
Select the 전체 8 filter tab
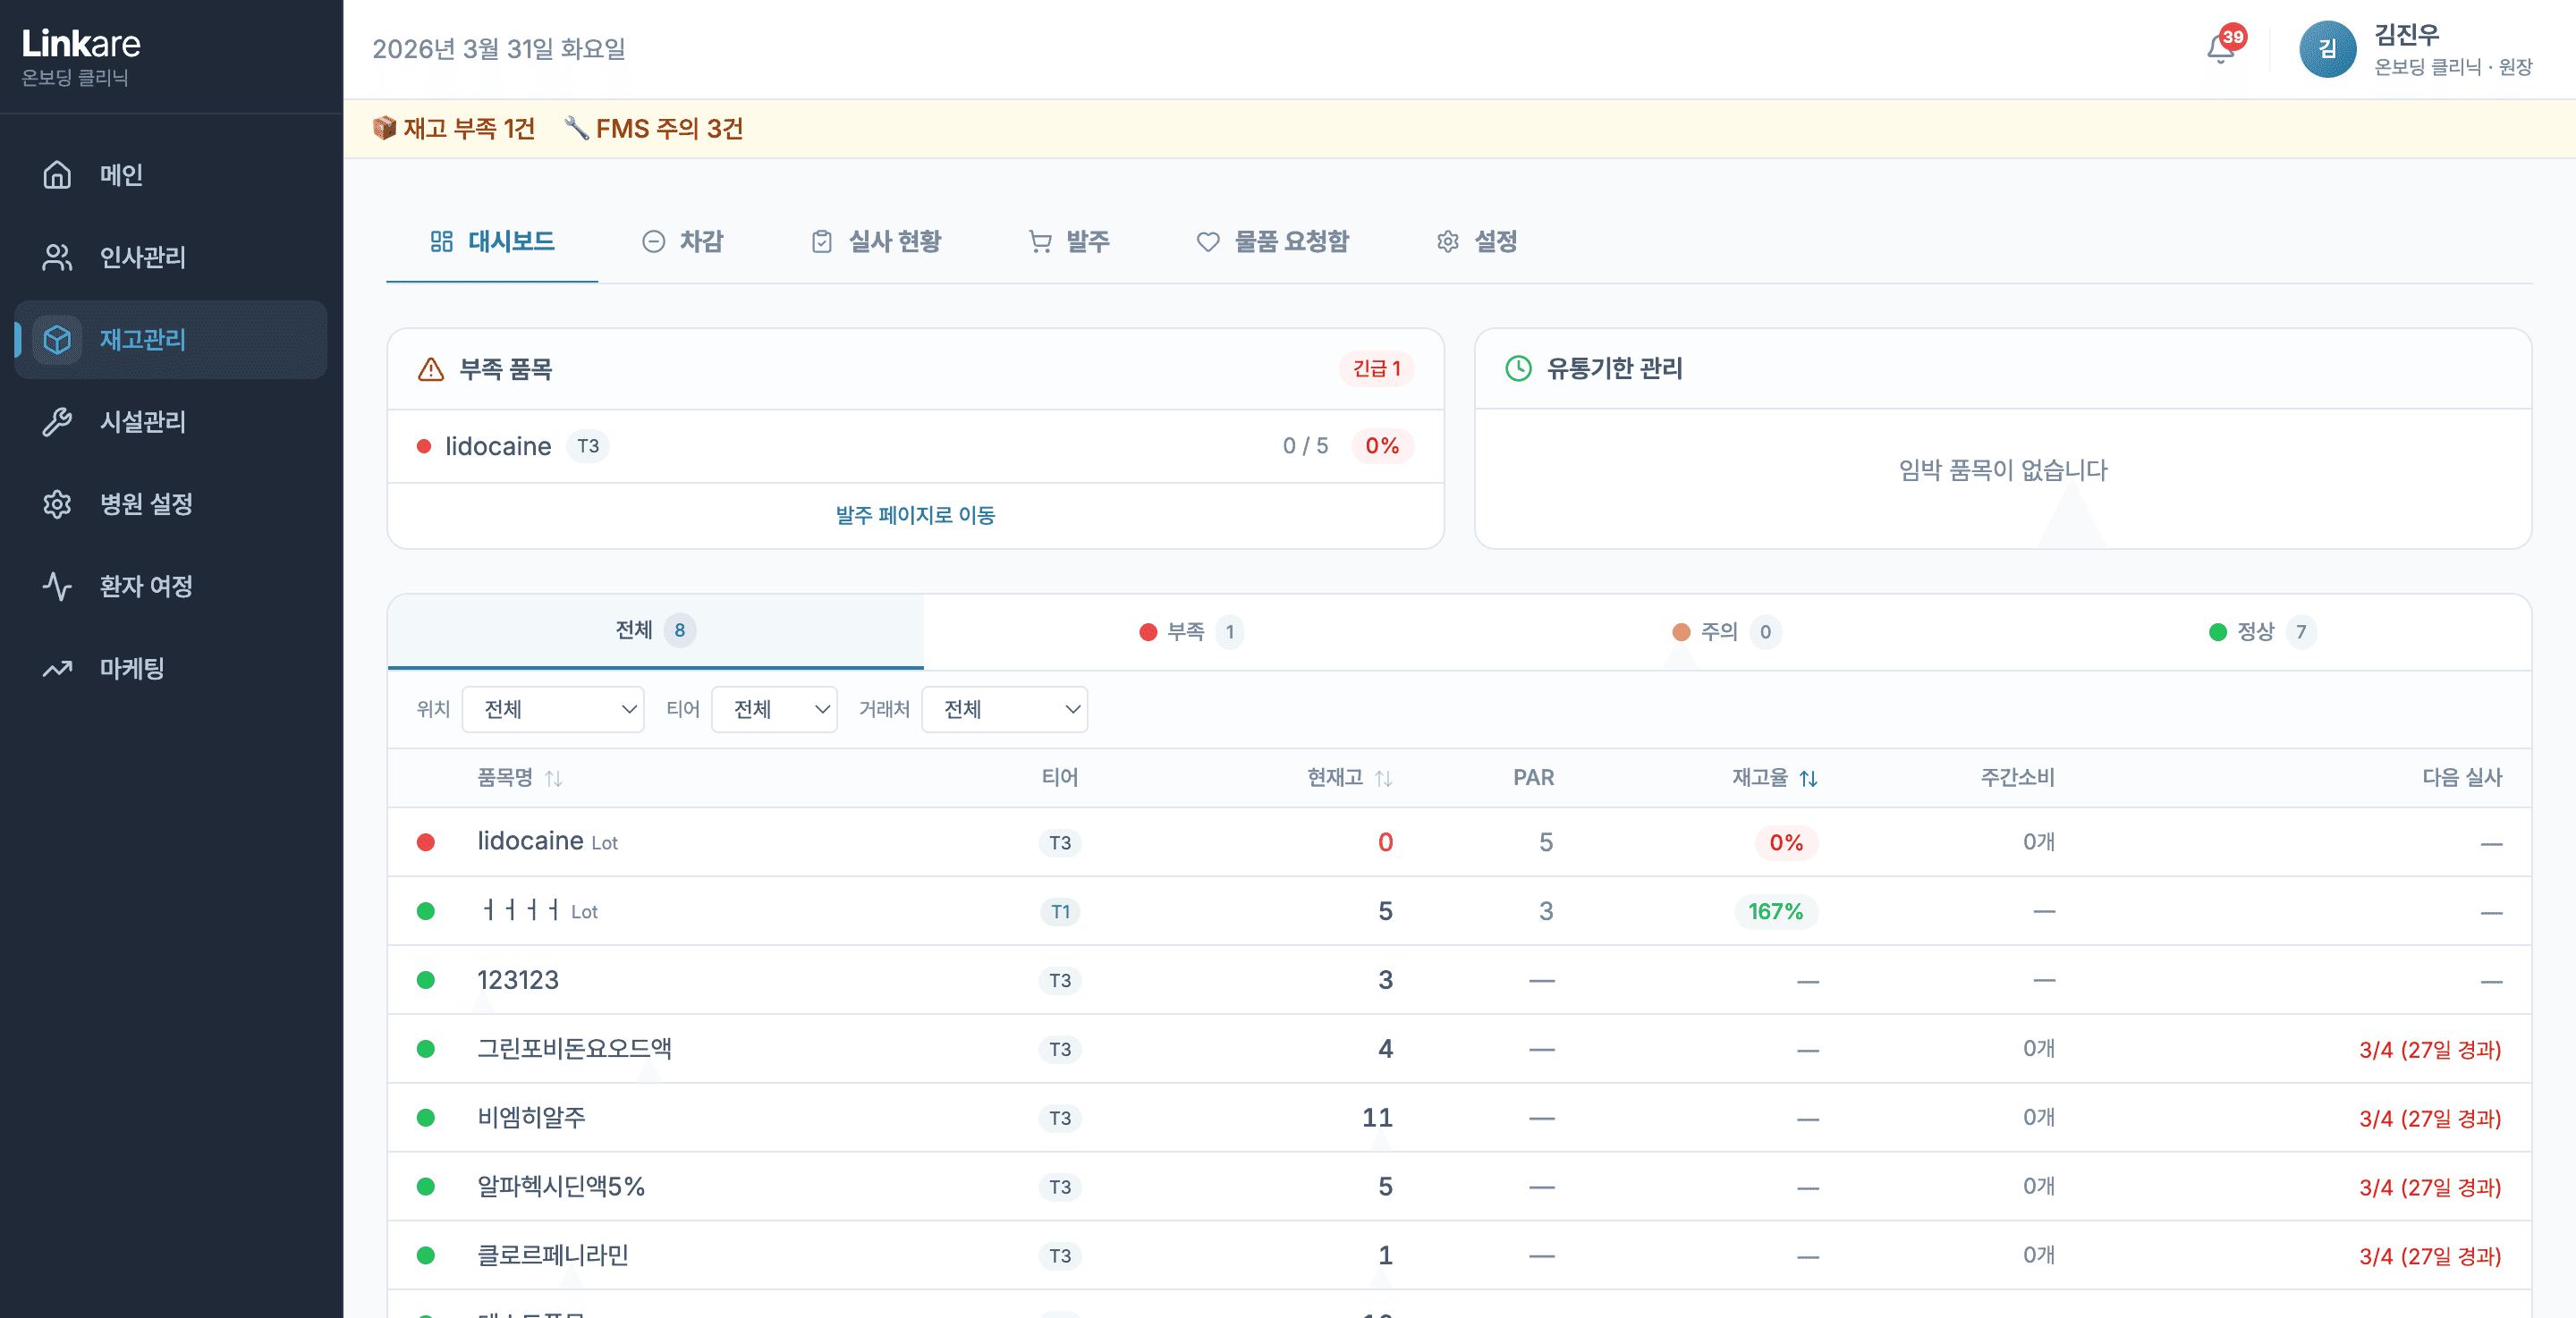pos(655,630)
